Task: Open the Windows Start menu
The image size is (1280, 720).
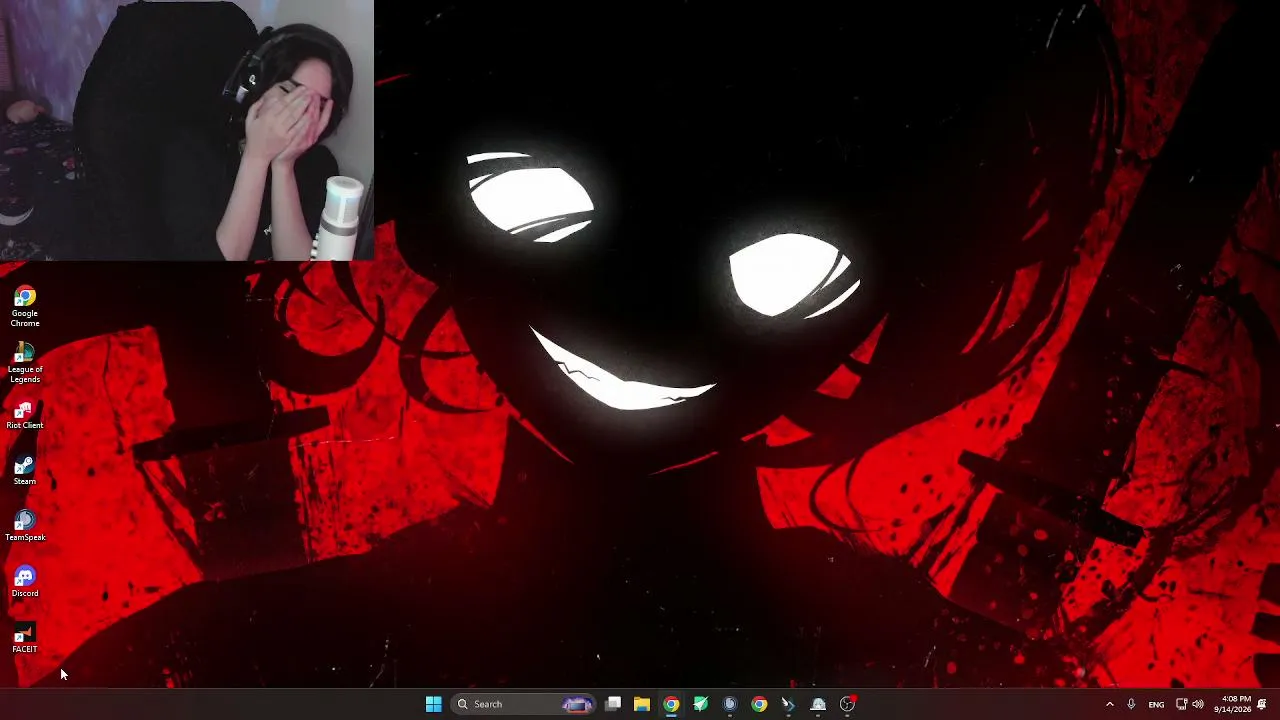Action: pyautogui.click(x=433, y=704)
